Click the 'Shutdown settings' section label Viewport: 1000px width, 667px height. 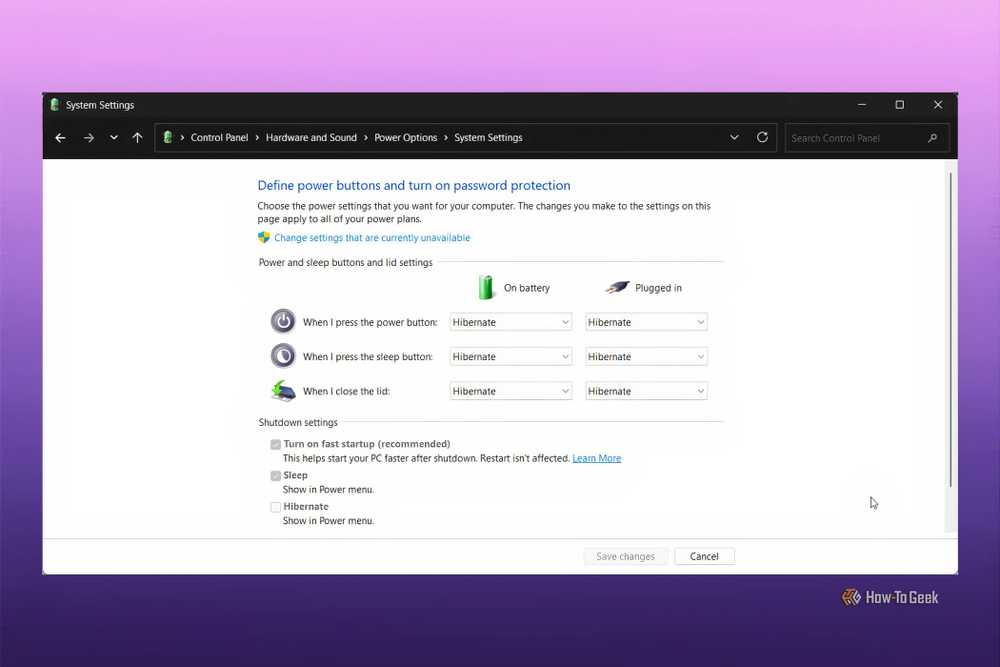pyautogui.click(x=298, y=423)
